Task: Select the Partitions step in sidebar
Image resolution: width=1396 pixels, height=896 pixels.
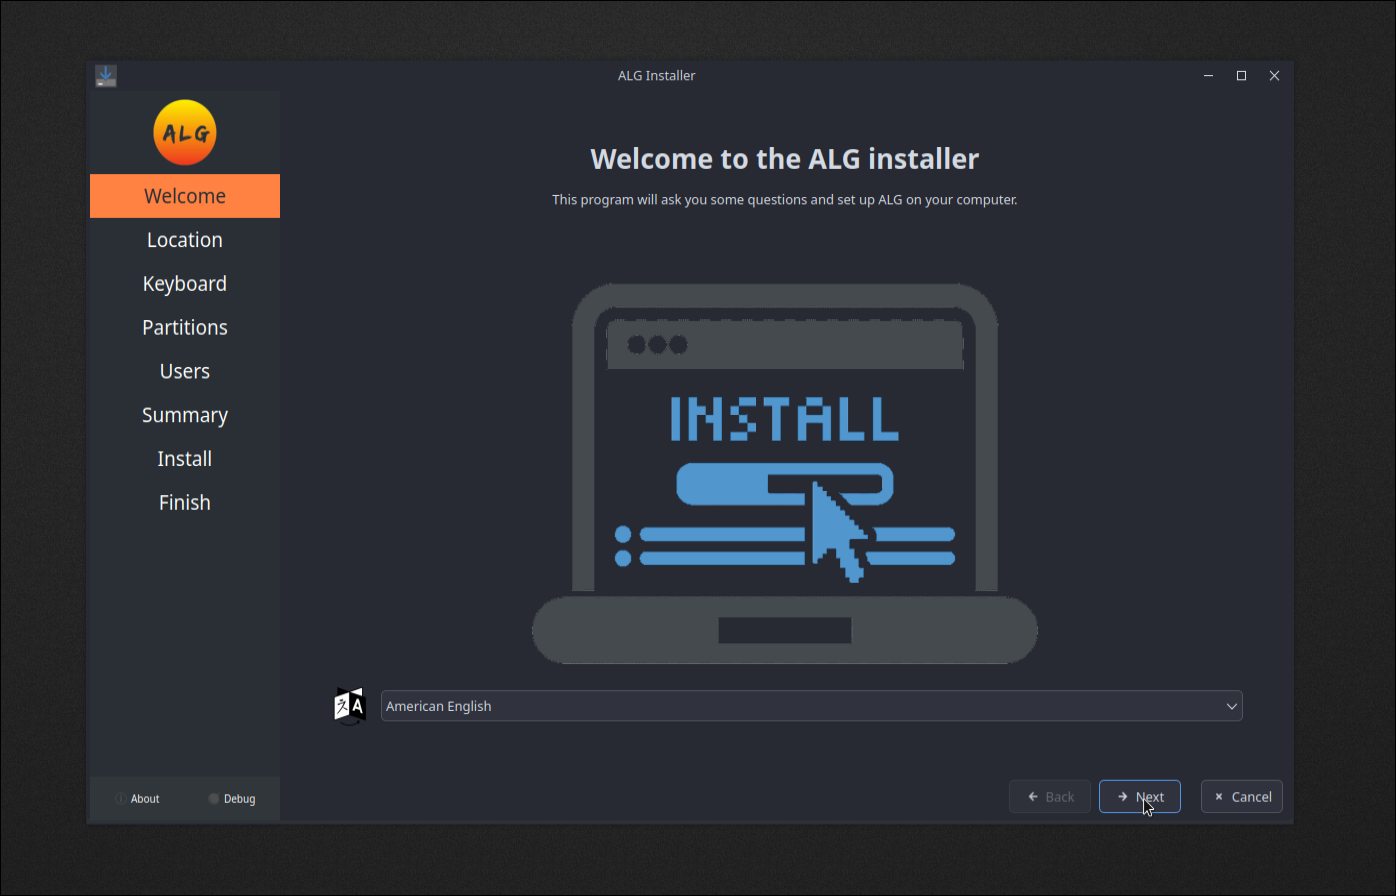Action: tap(185, 327)
